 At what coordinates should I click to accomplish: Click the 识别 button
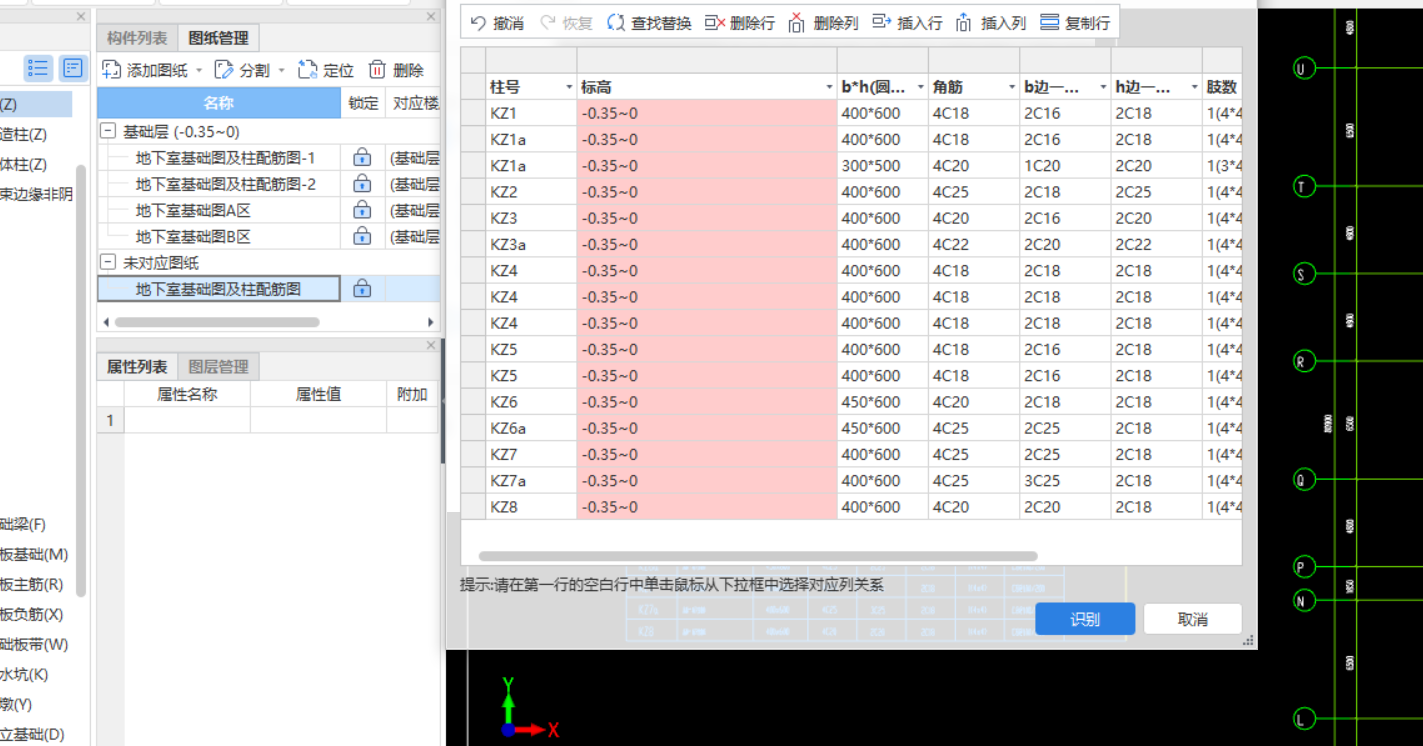pos(1085,619)
